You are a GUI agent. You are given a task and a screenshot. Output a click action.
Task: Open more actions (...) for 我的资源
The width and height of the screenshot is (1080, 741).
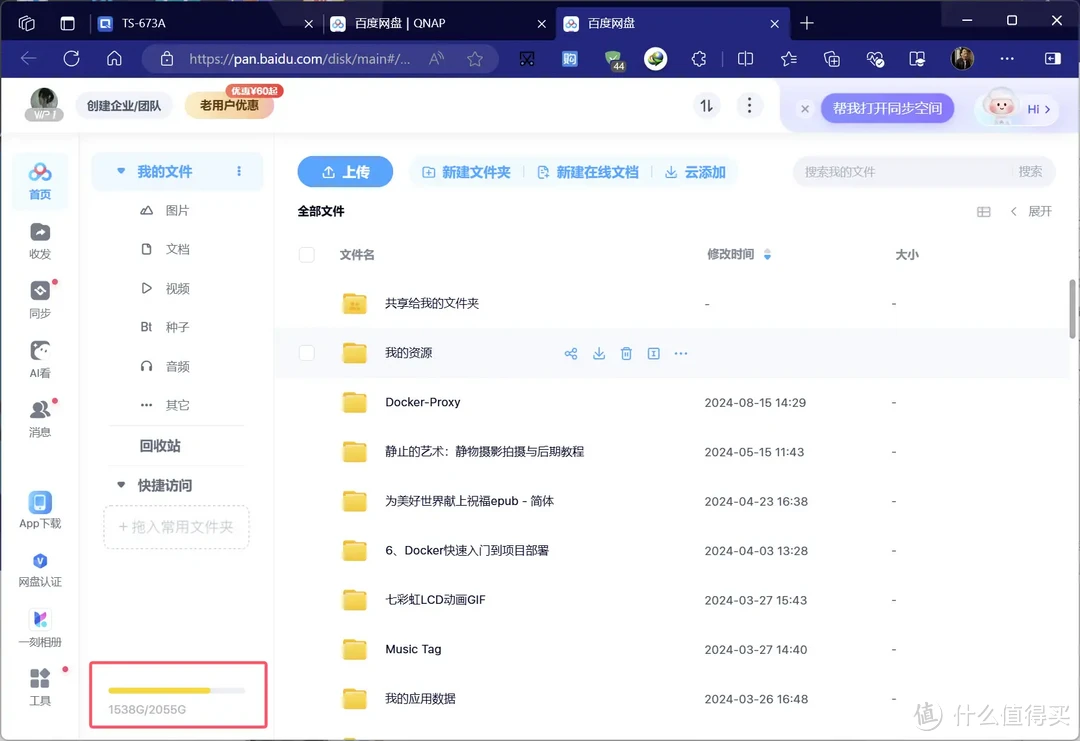pos(681,353)
